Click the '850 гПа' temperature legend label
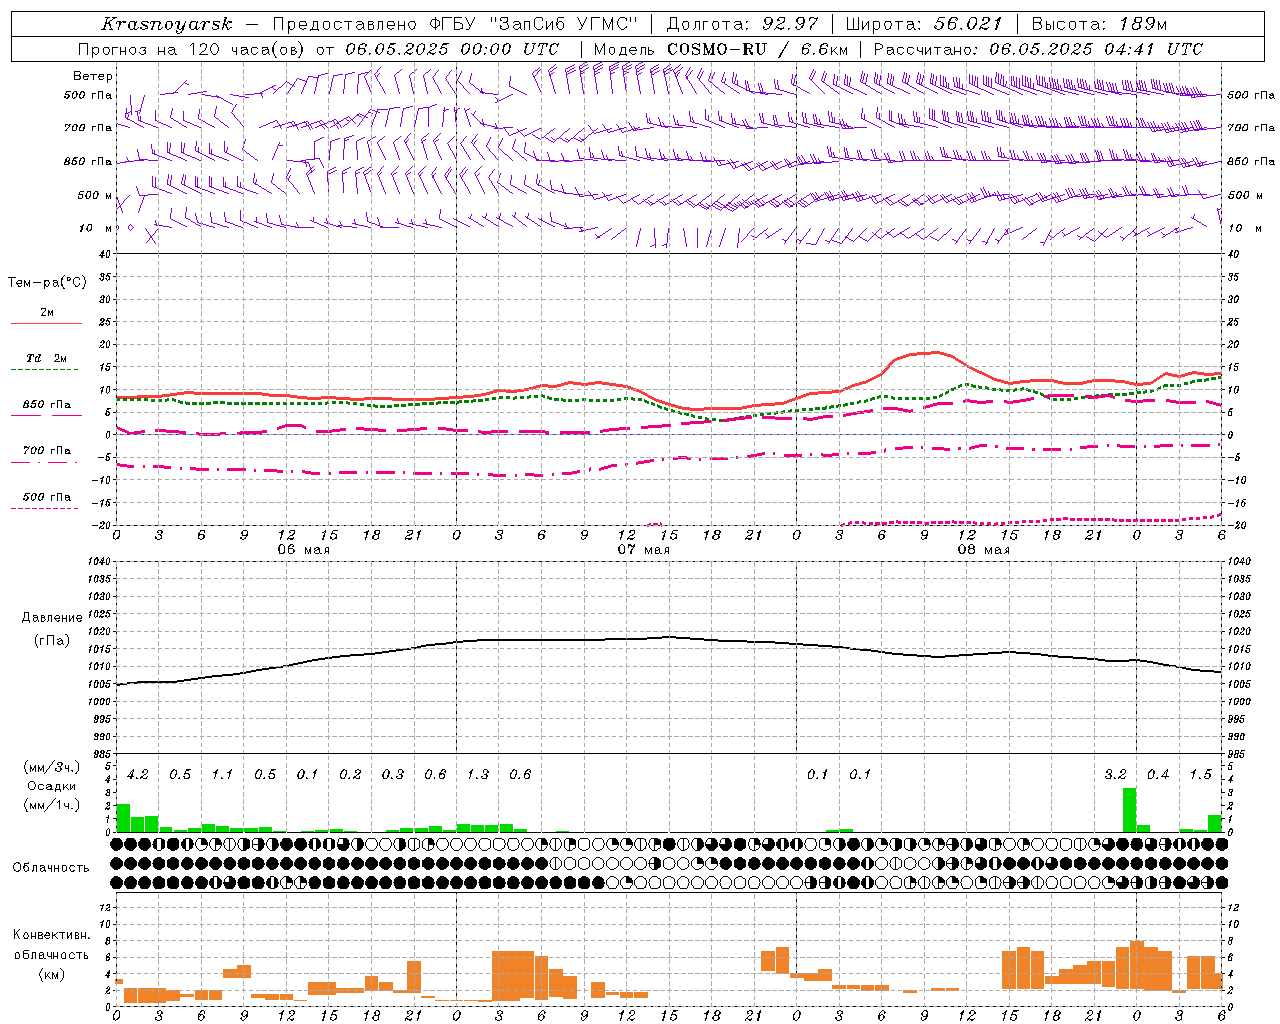1280x1024 pixels. pos(46,405)
